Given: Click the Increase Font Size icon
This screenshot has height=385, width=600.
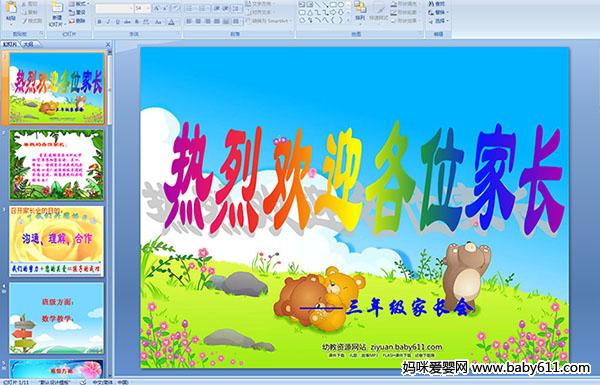Looking at the screenshot, I should [157, 8].
